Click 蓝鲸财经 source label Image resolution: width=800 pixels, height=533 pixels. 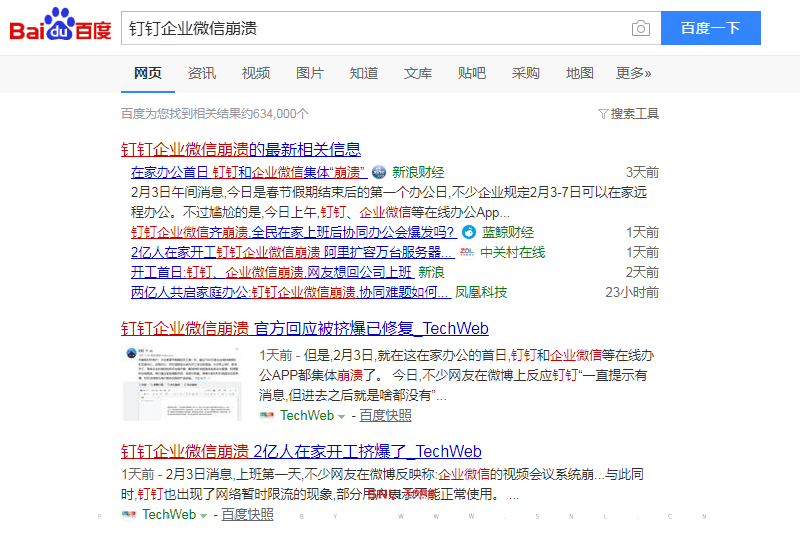pos(508,232)
